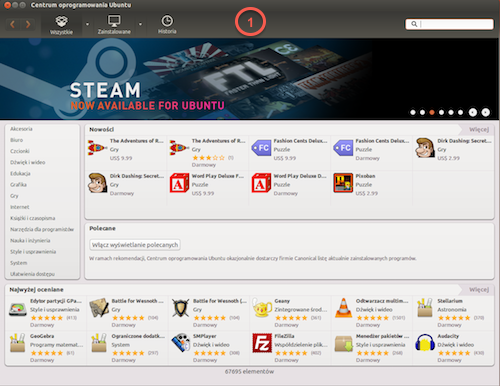This screenshot has height=386, width=500.
Task: Open the Geany teapot icon
Action: coord(262,308)
